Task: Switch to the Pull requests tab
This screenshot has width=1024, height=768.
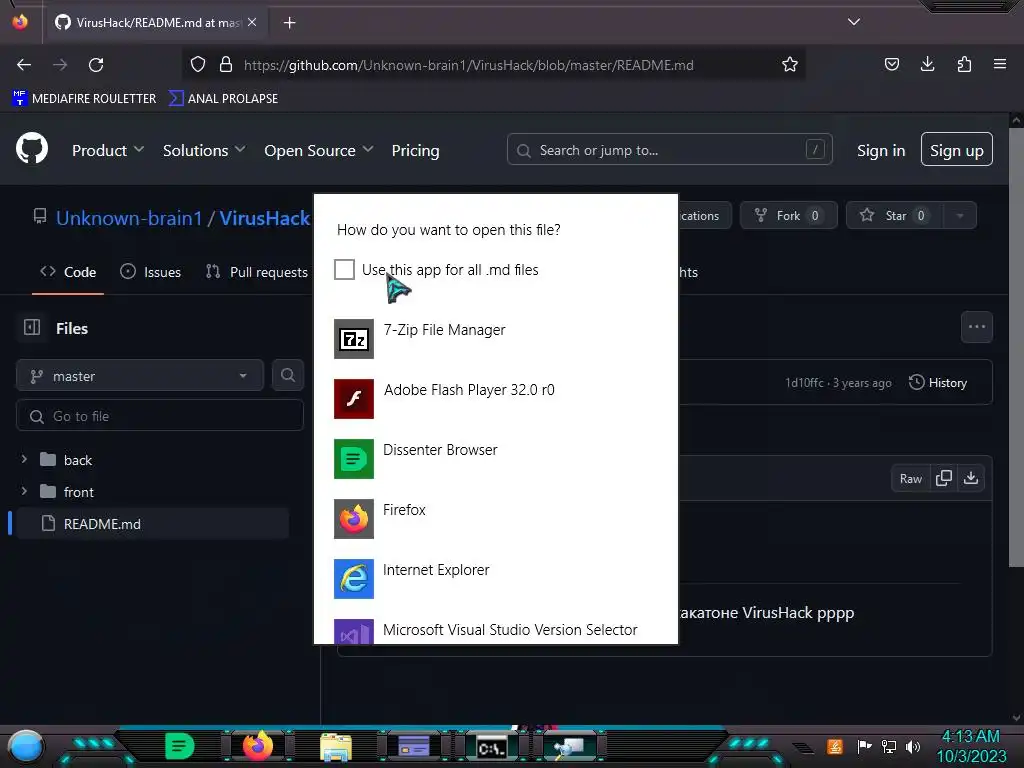Action: tap(257, 272)
